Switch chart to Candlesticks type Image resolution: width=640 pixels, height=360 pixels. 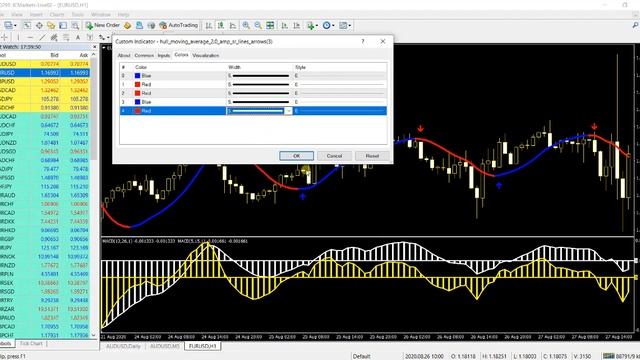[221, 25]
